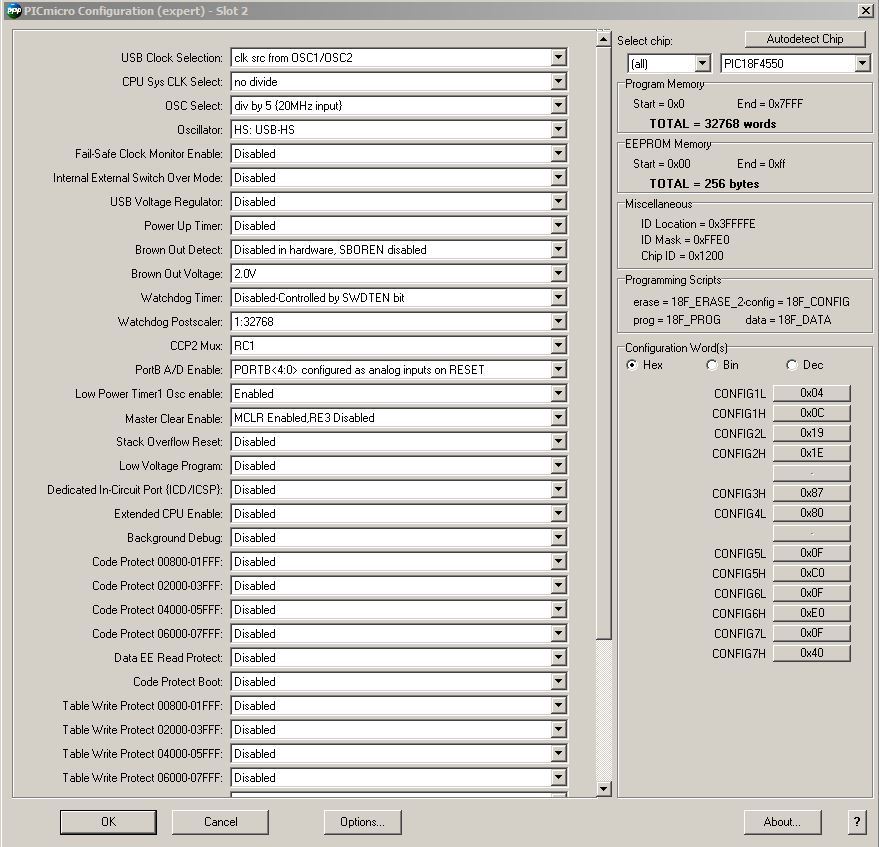Open the Brown Out Voltage dropdown
This screenshot has width=879, height=847.
point(558,274)
